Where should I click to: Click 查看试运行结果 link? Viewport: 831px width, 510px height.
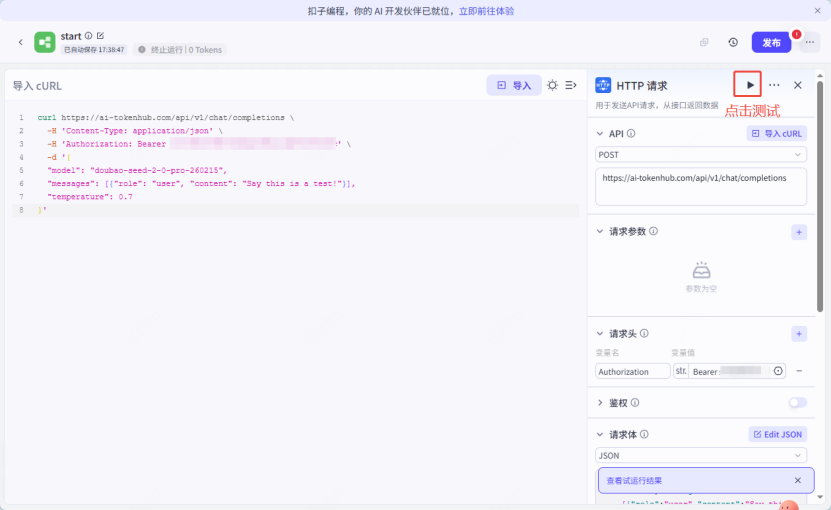634,481
